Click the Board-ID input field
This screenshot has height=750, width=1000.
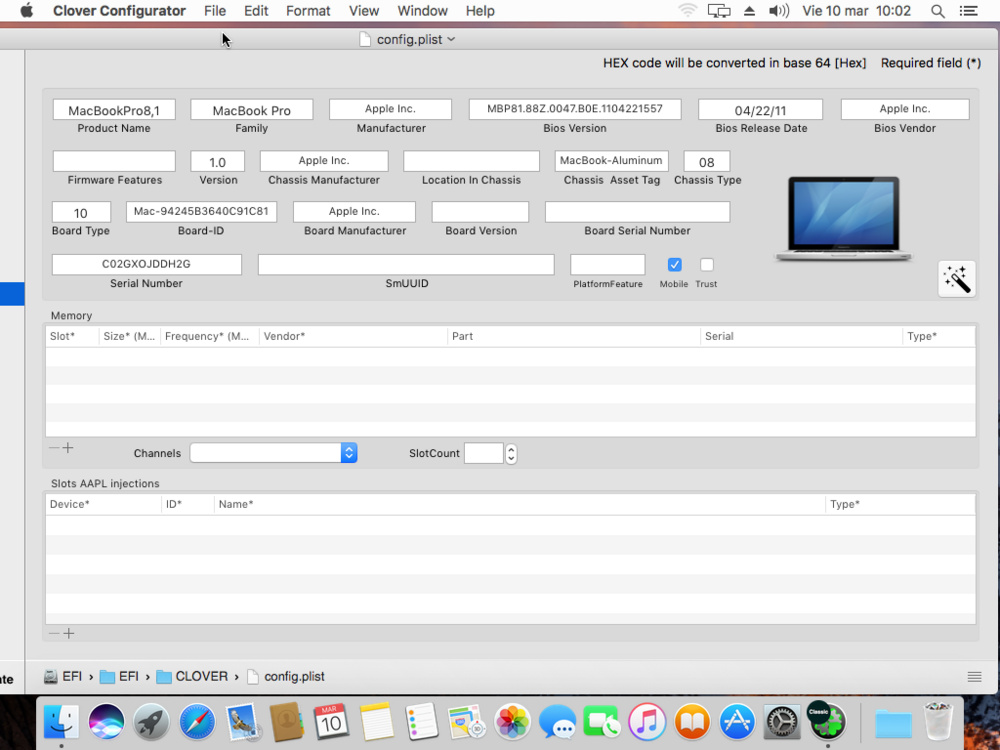point(202,212)
